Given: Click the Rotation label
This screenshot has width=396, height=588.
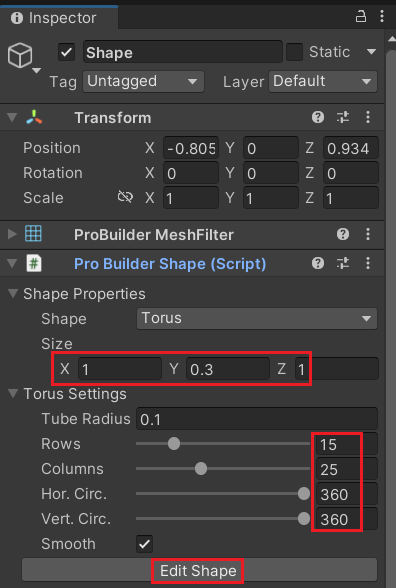Looking at the screenshot, I should pyautogui.click(x=53, y=173).
